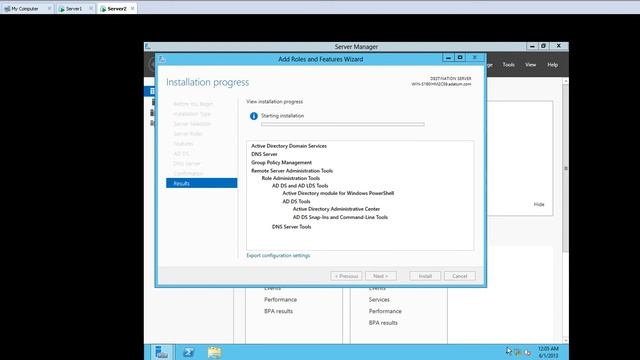The height and width of the screenshot is (360, 640).
Task: Click Active Directory Administrative Center entry
Action: pos(336,209)
